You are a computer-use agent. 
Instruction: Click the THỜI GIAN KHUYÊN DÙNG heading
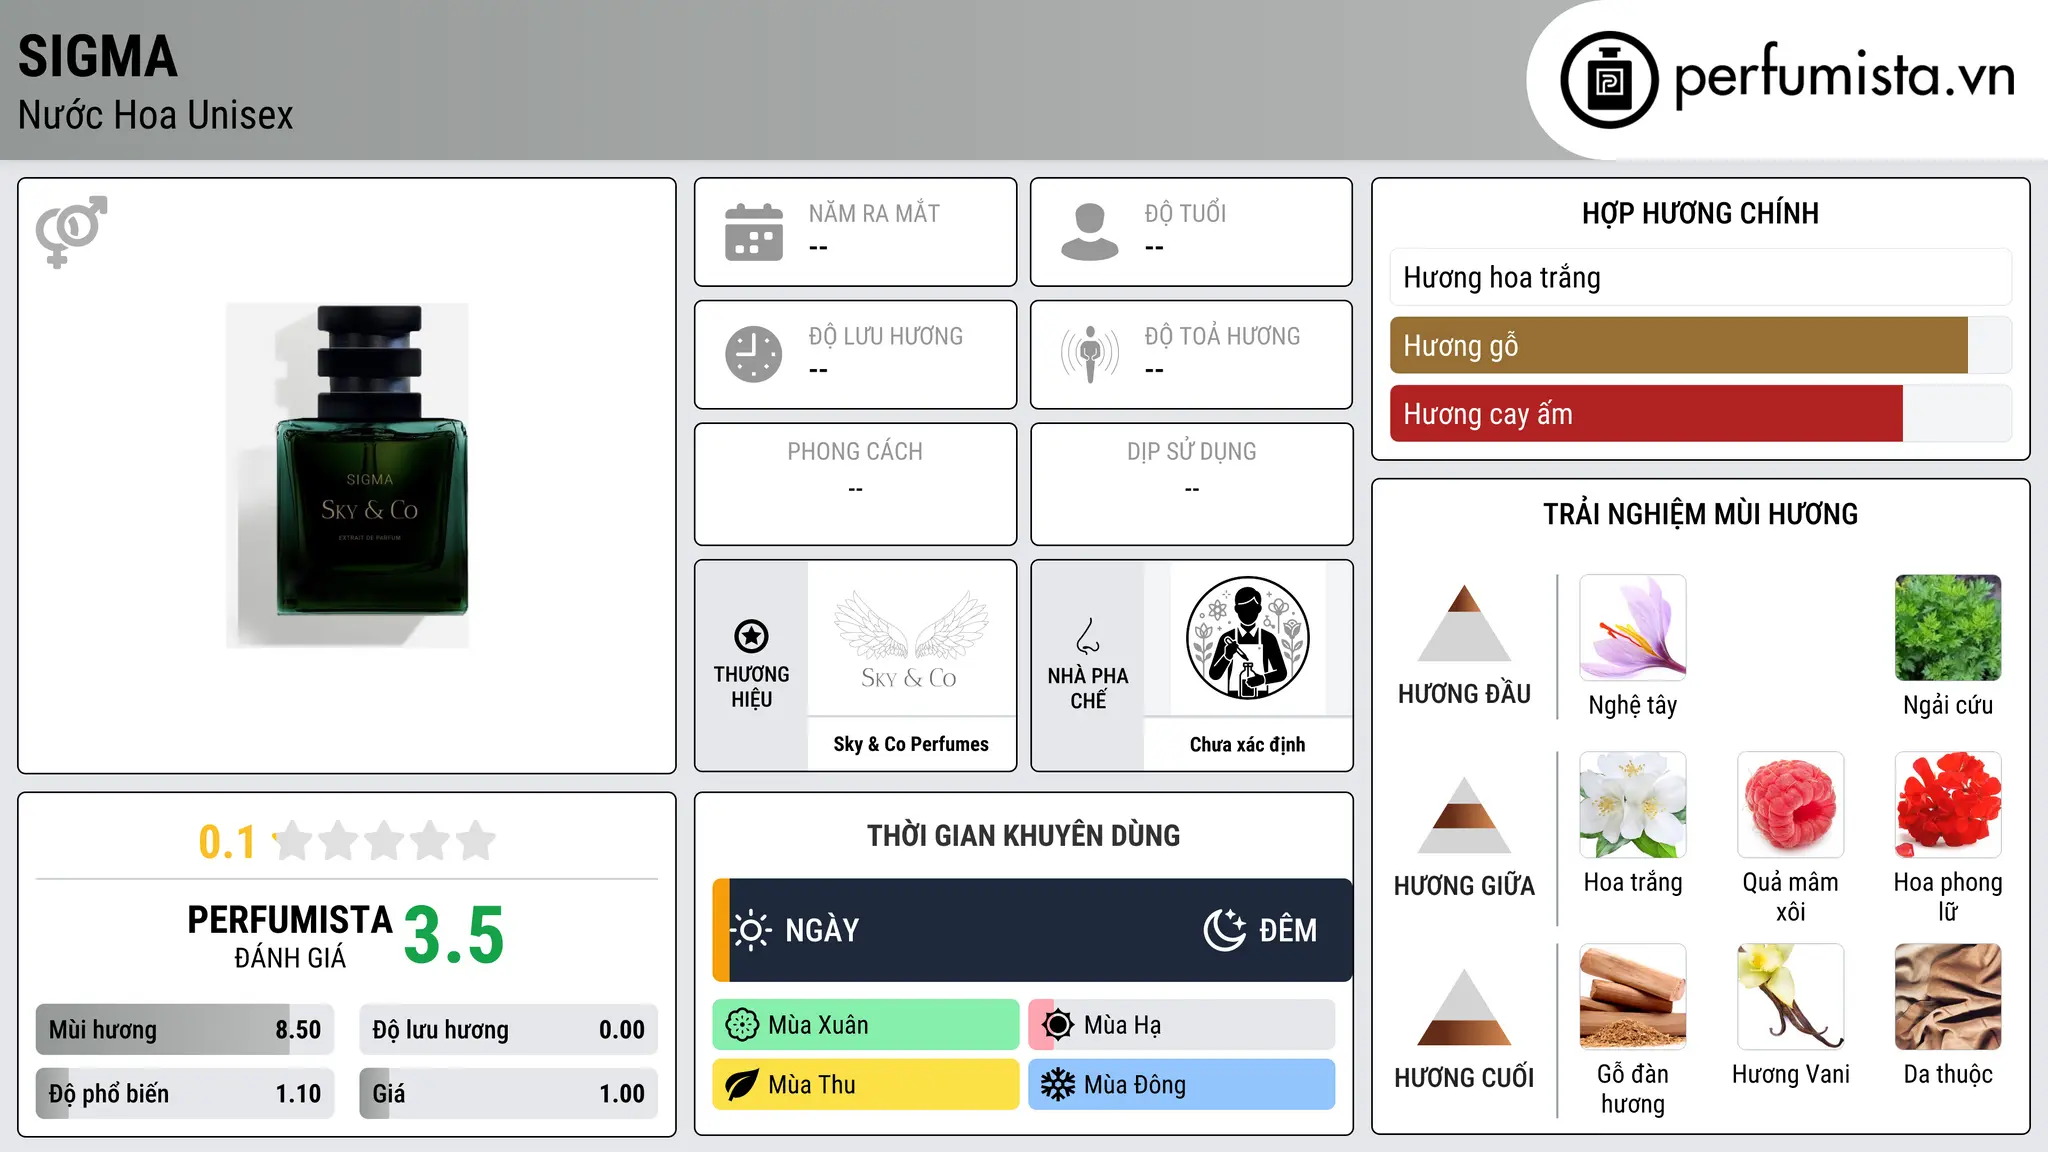tap(1023, 835)
